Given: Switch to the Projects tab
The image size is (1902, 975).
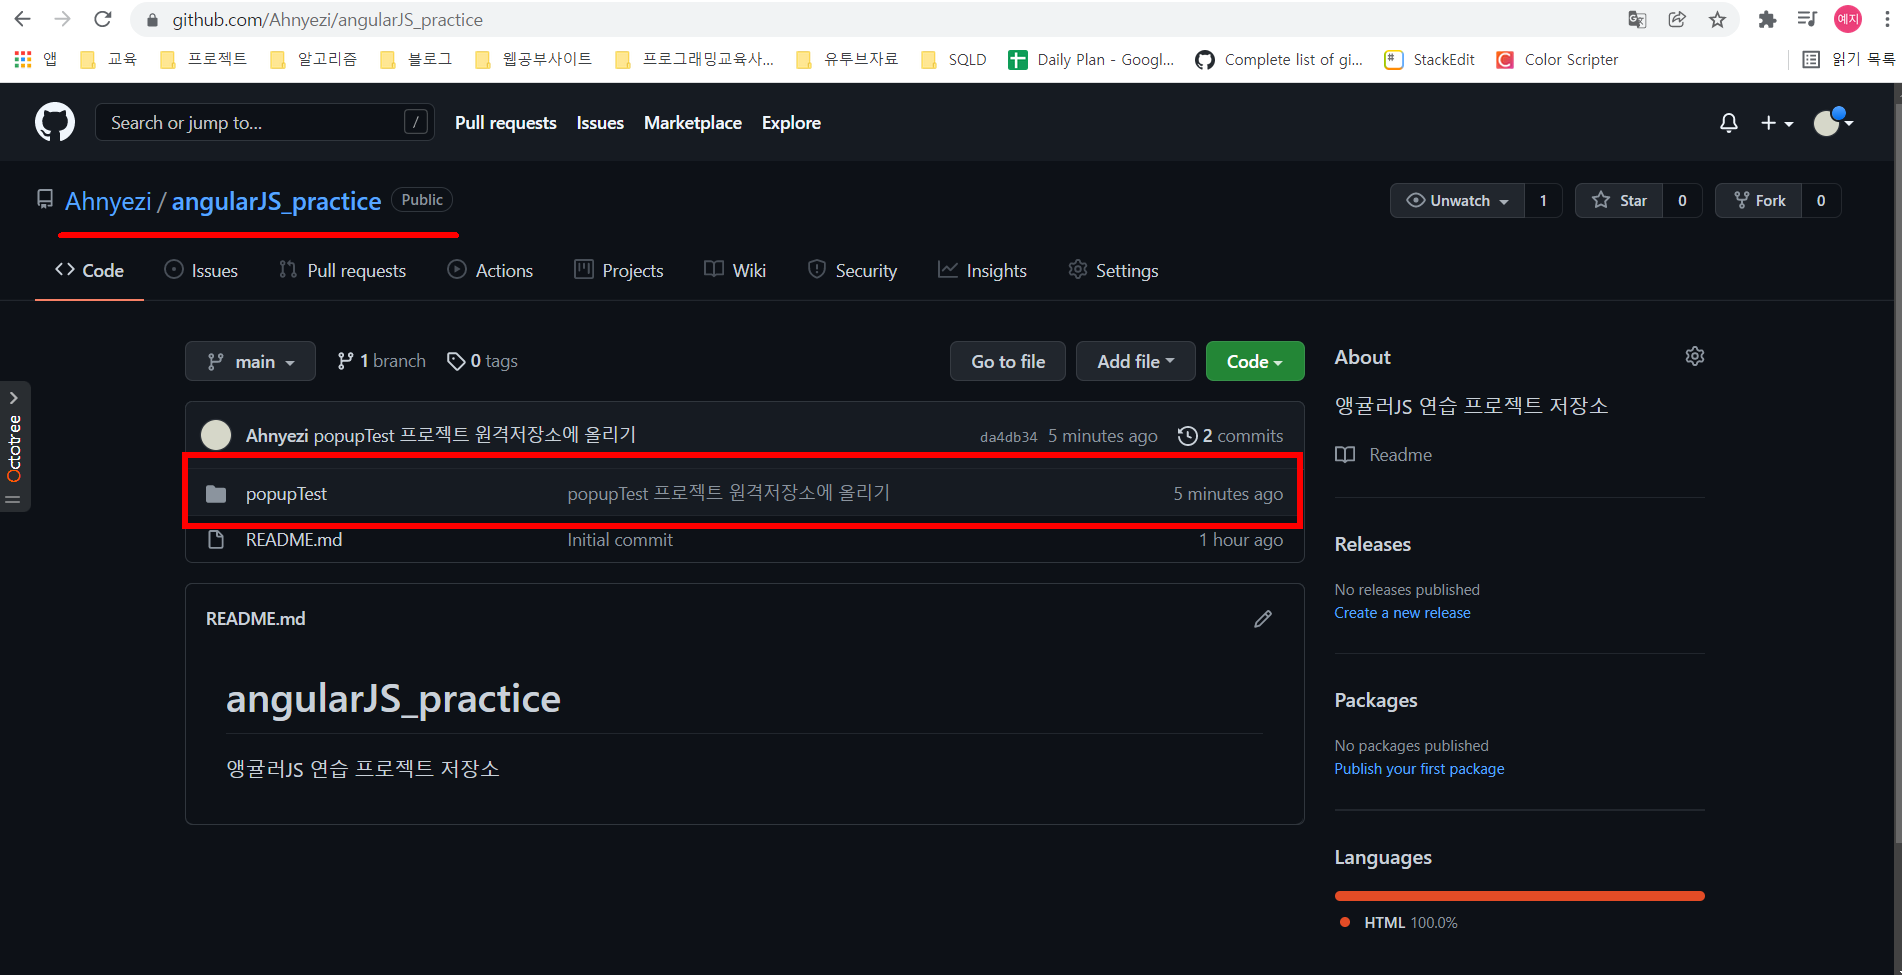Looking at the screenshot, I should [x=618, y=270].
